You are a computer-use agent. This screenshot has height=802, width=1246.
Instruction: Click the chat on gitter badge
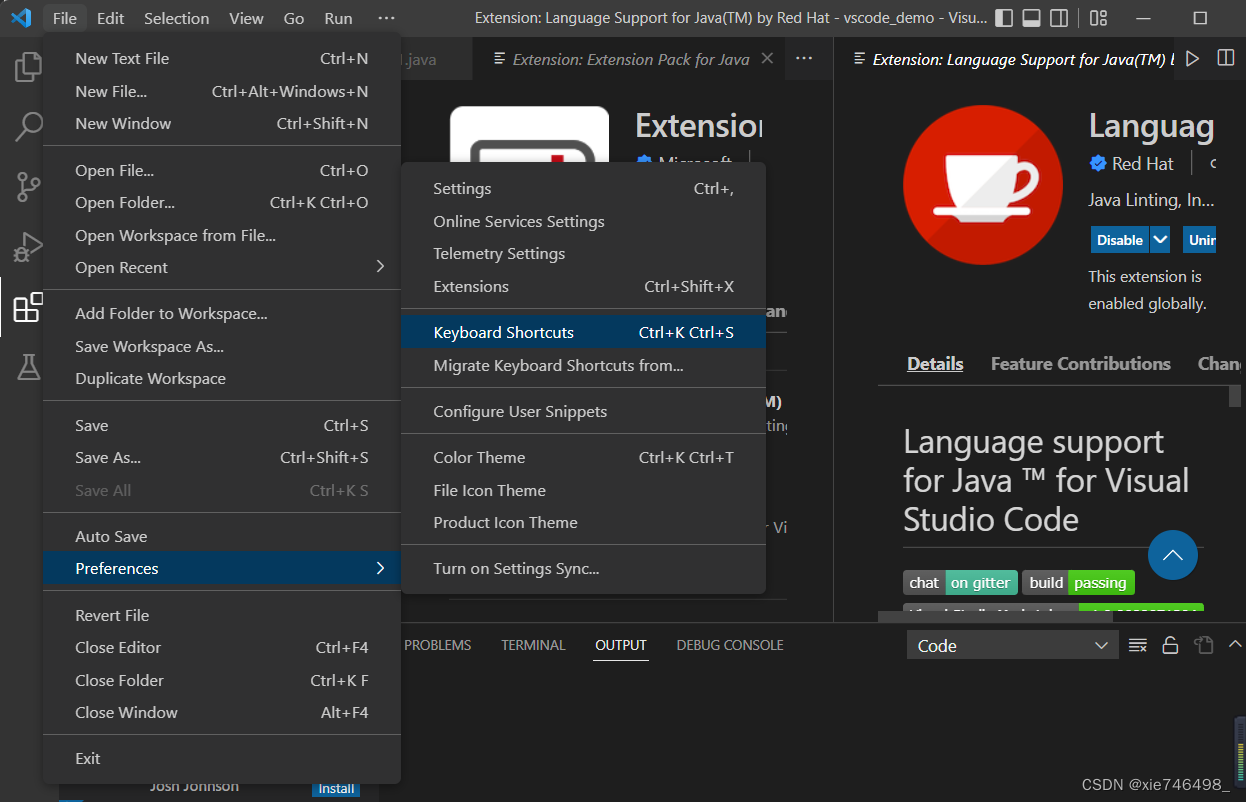click(960, 582)
